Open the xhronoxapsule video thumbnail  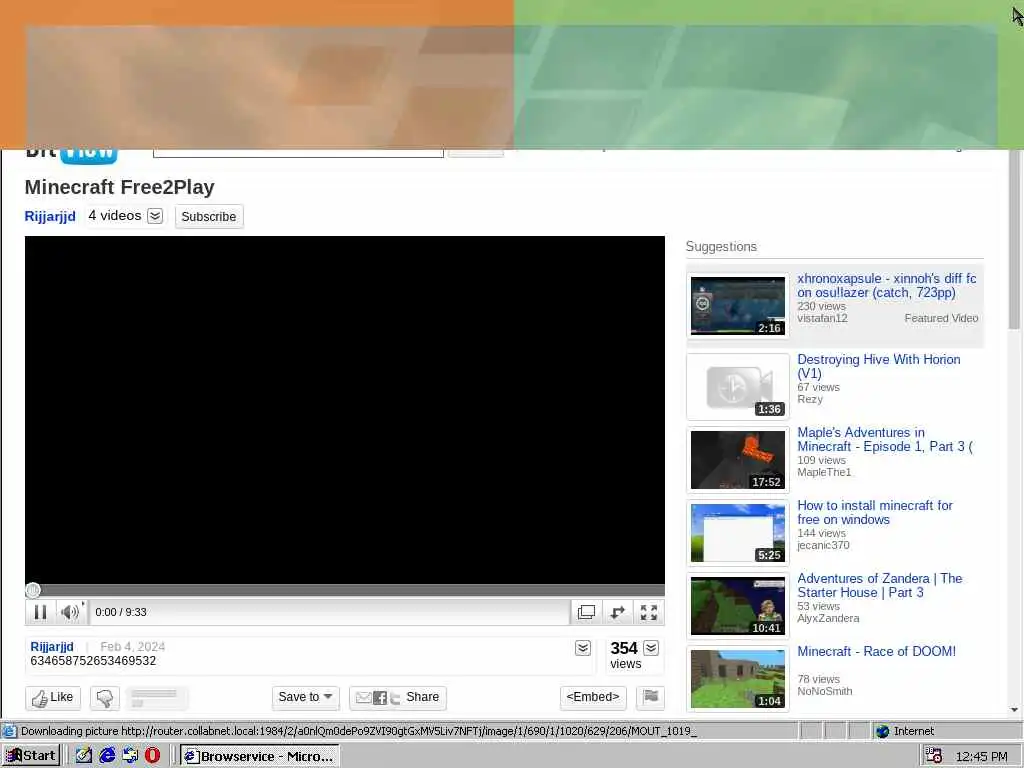point(738,306)
